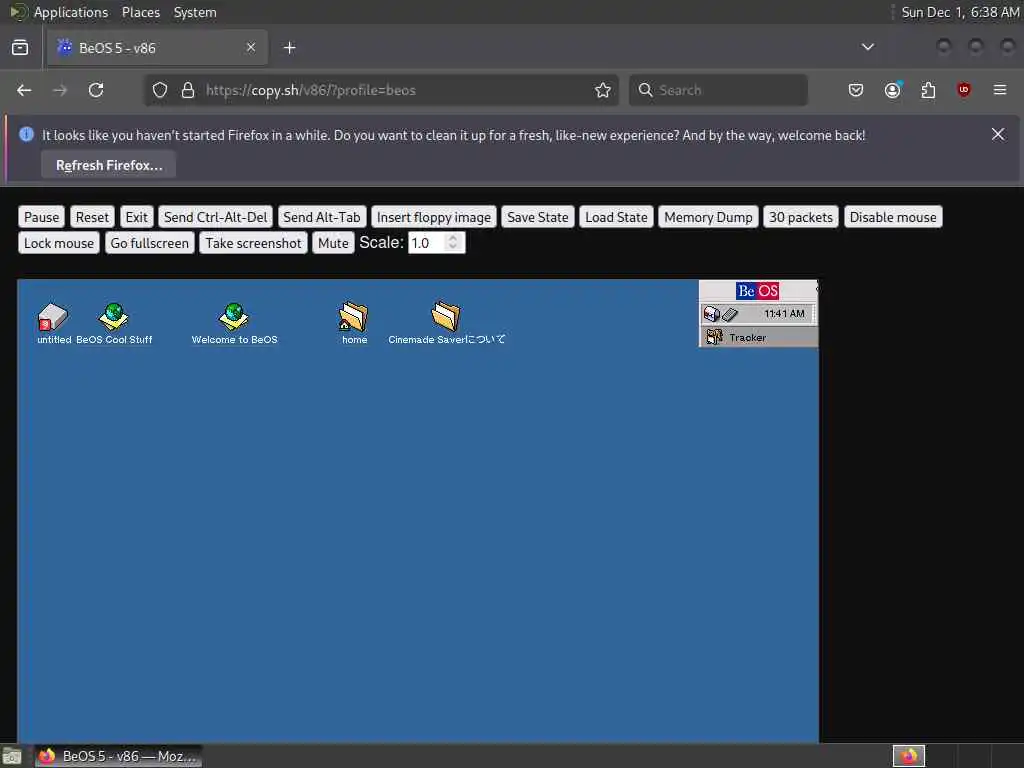Open the Places menu in top panel
1024x768 pixels.
coord(141,12)
